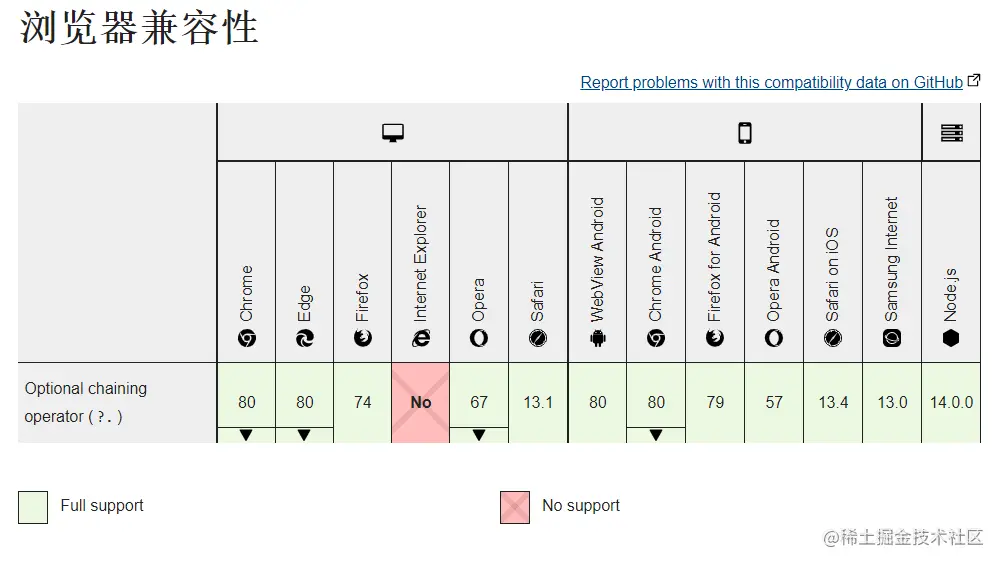Click the Safari on iOS compass icon

[832, 338]
